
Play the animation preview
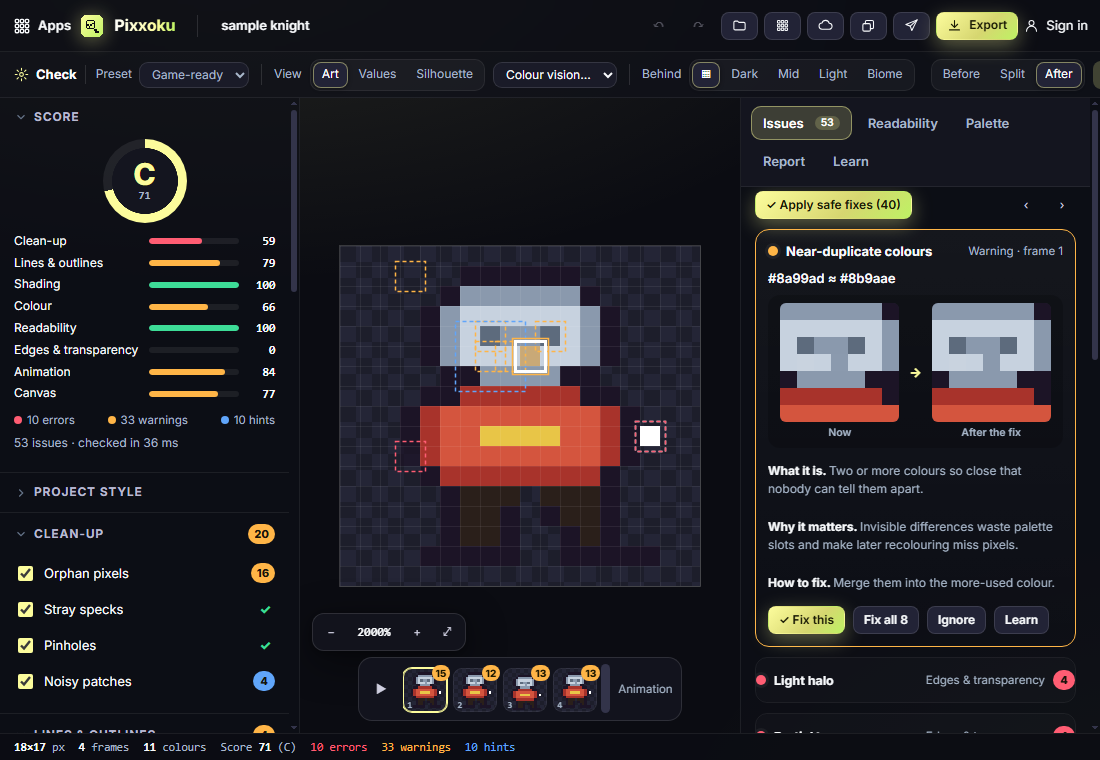click(381, 689)
